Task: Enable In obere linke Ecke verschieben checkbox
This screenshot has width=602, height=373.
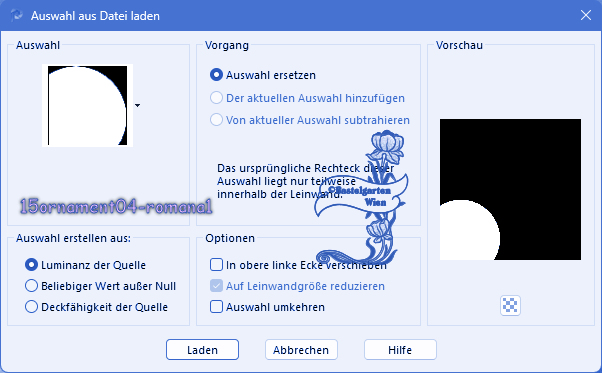Action: click(x=216, y=265)
